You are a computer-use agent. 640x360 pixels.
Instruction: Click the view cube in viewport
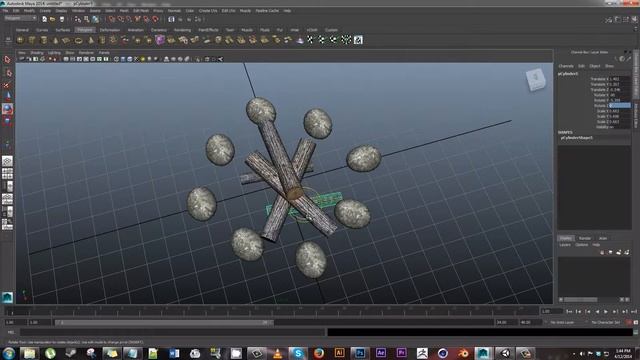pyautogui.click(x=536, y=79)
